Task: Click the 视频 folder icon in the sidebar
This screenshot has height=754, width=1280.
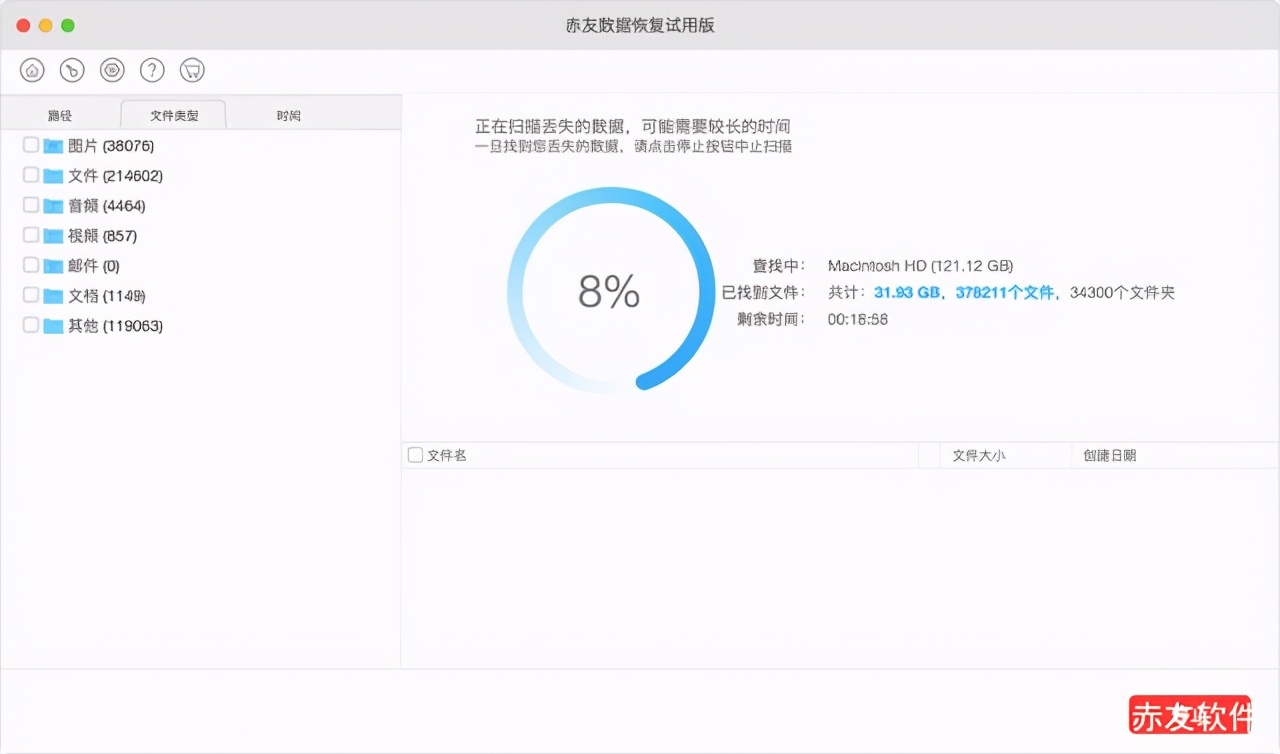Action: (x=55, y=235)
